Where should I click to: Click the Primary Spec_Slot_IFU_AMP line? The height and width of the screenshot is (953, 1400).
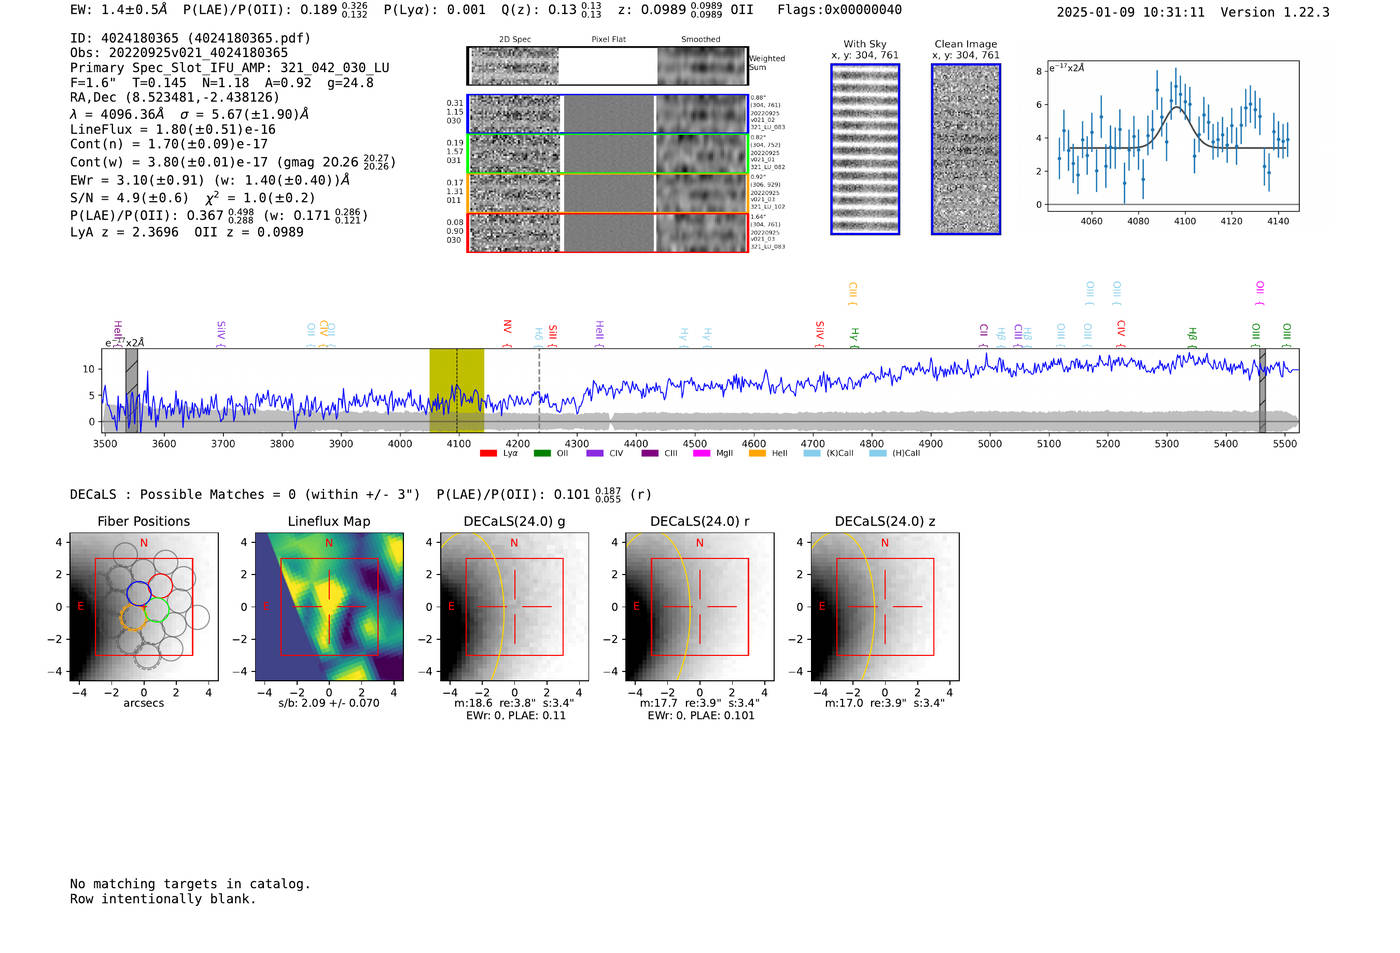pyautogui.click(x=230, y=68)
